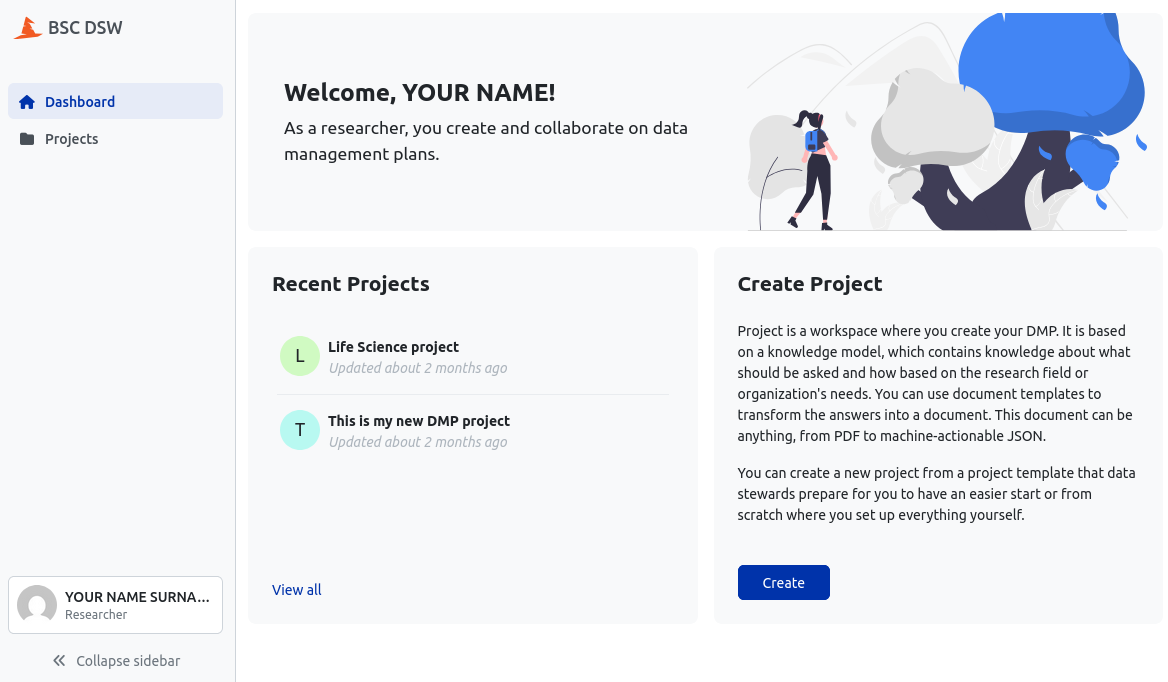Open 'This is my new DMP project'
This screenshot has width=1168, height=682.
click(418, 421)
